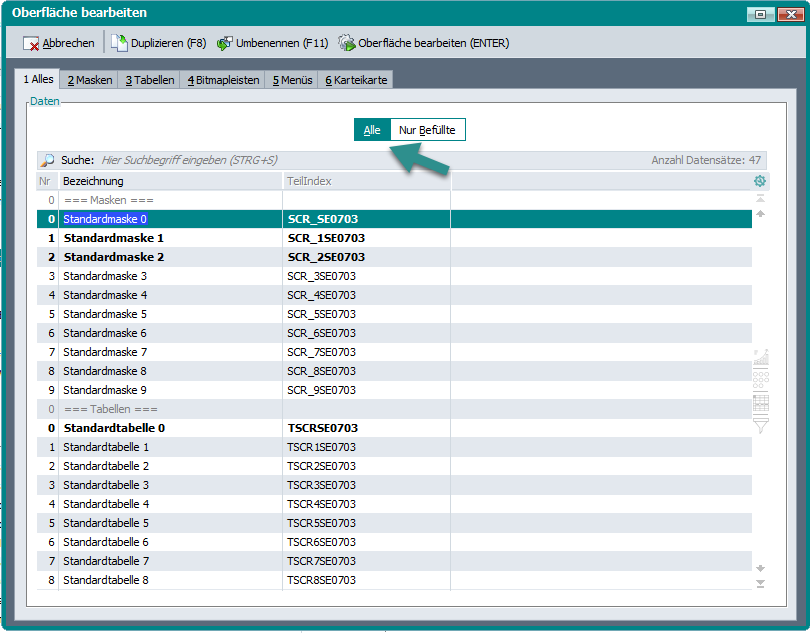Select the Standardtabelle 0 row
Image resolution: width=810 pixels, height=633 pixels.
[114, 428]
